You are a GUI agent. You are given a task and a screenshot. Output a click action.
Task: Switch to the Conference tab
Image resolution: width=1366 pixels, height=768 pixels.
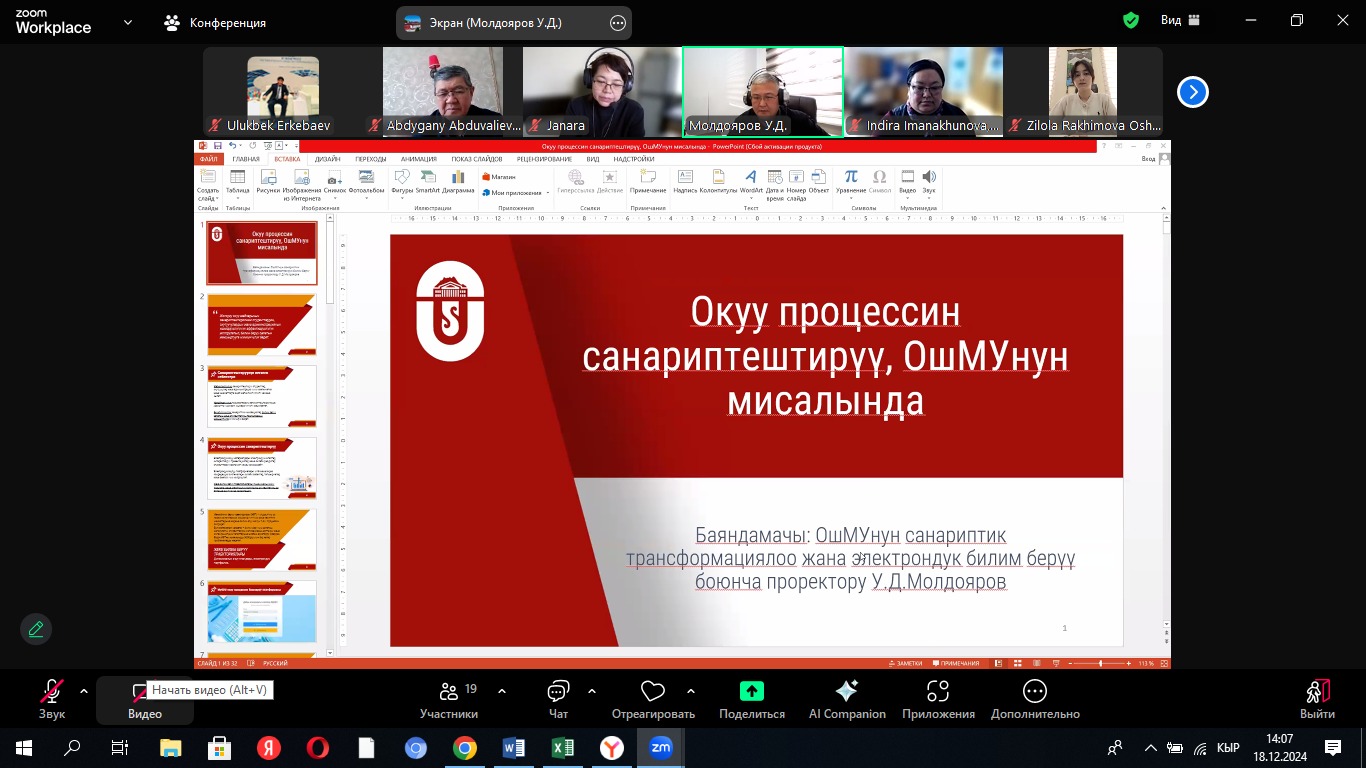216,22
